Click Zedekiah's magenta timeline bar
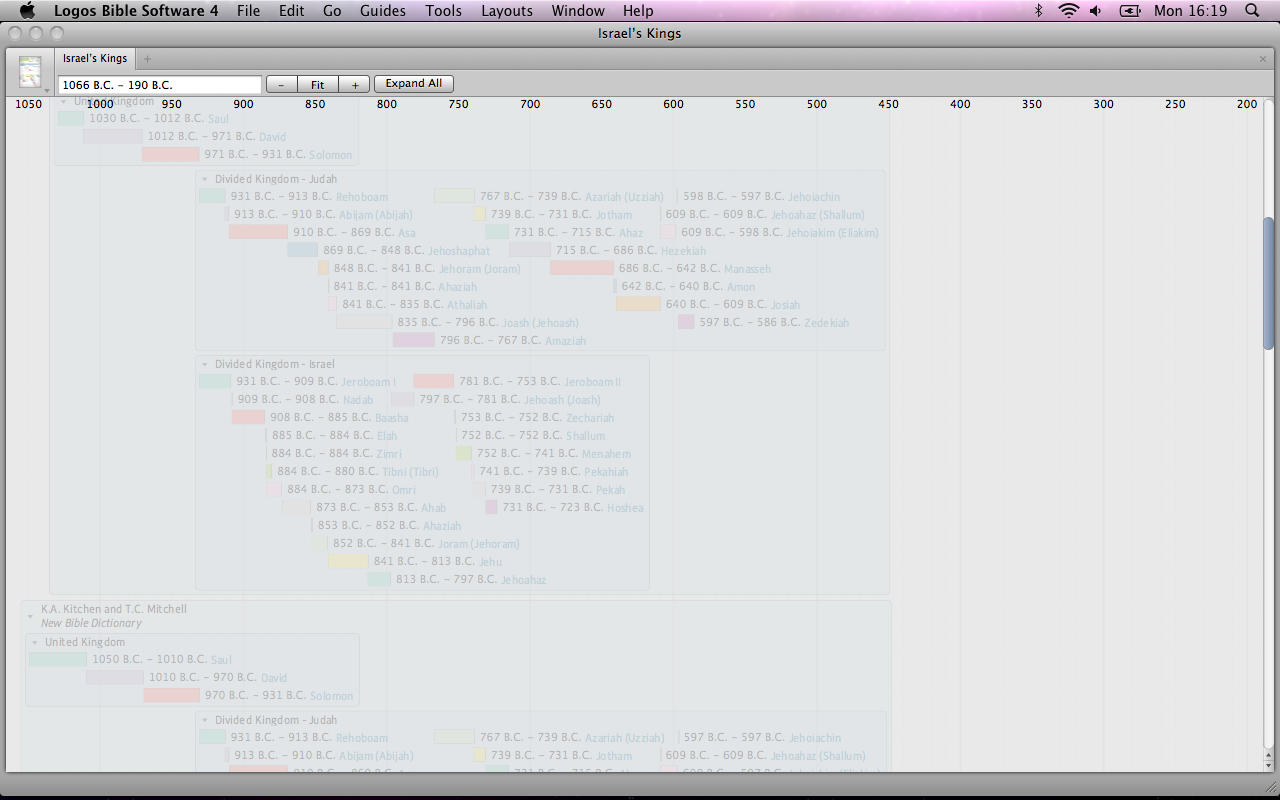This screenshot has height=800, width=1280. click(686, 322)
